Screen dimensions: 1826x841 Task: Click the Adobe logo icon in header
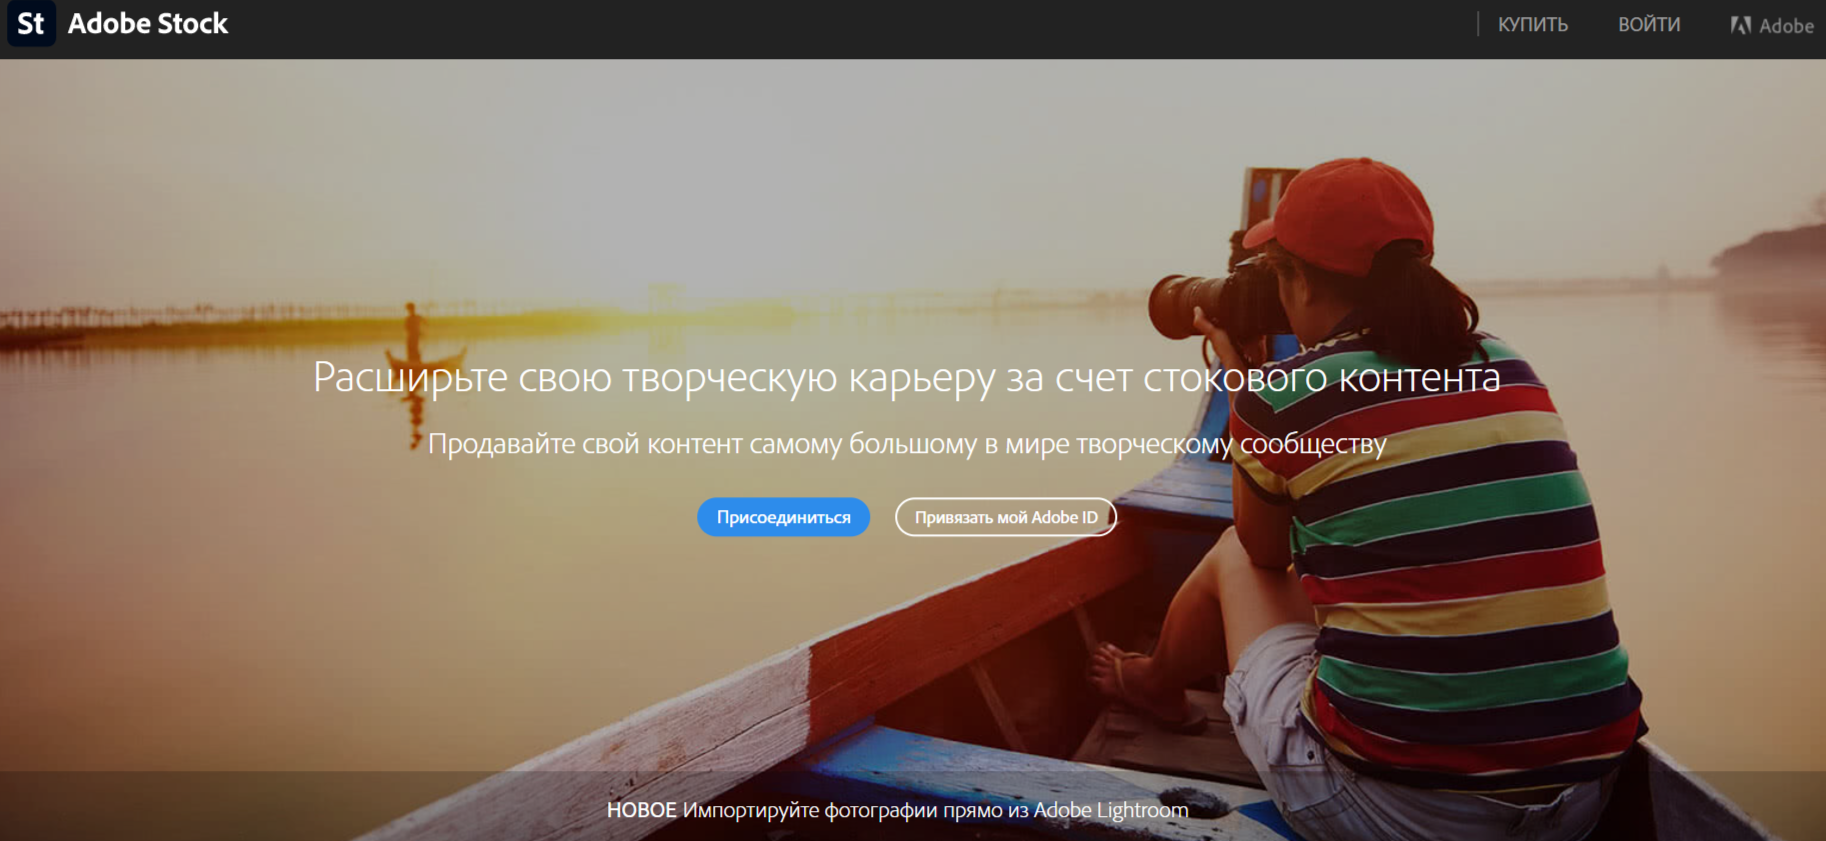coord(1741,26)
